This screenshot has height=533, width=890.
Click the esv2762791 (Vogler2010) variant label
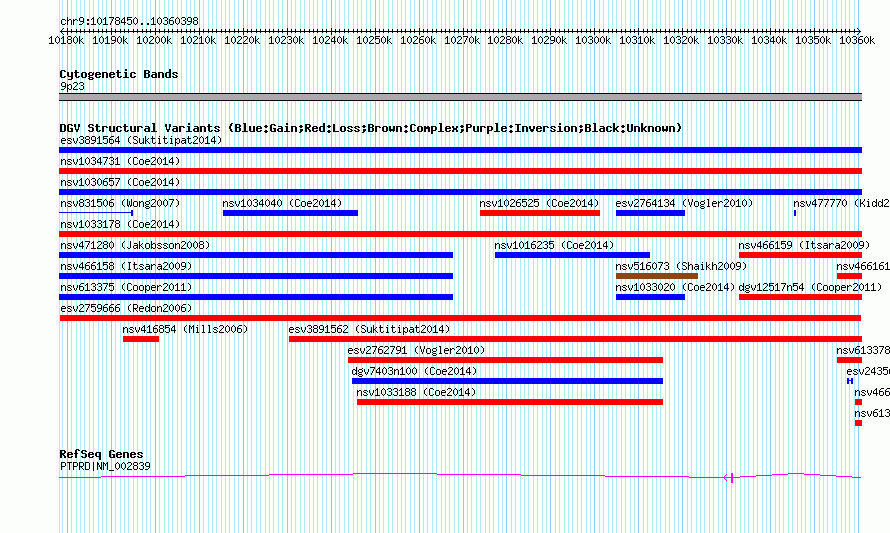point(416,350)
